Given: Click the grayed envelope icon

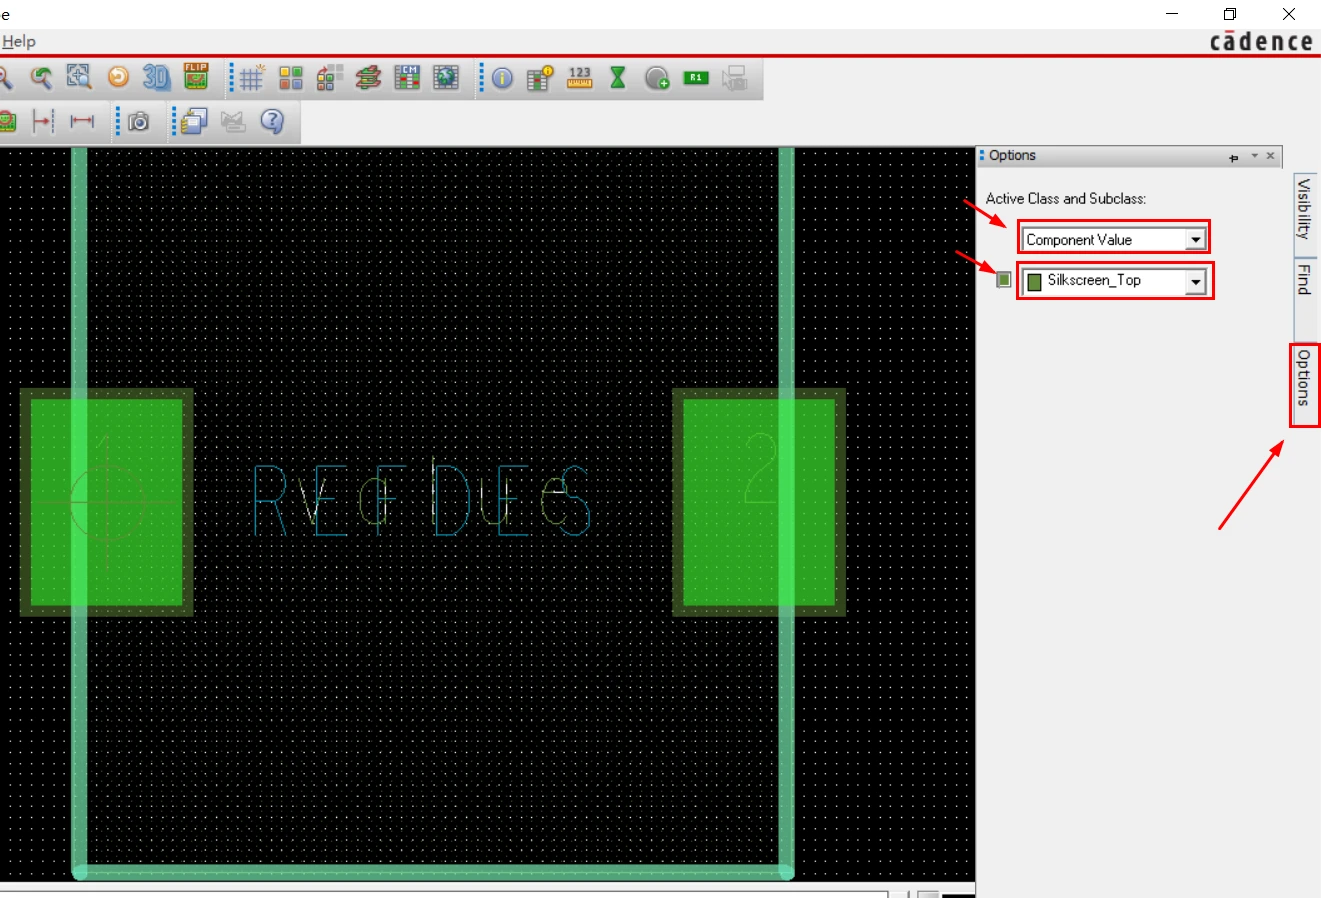Looking at the screenshot, I should [x=233, y=122].
